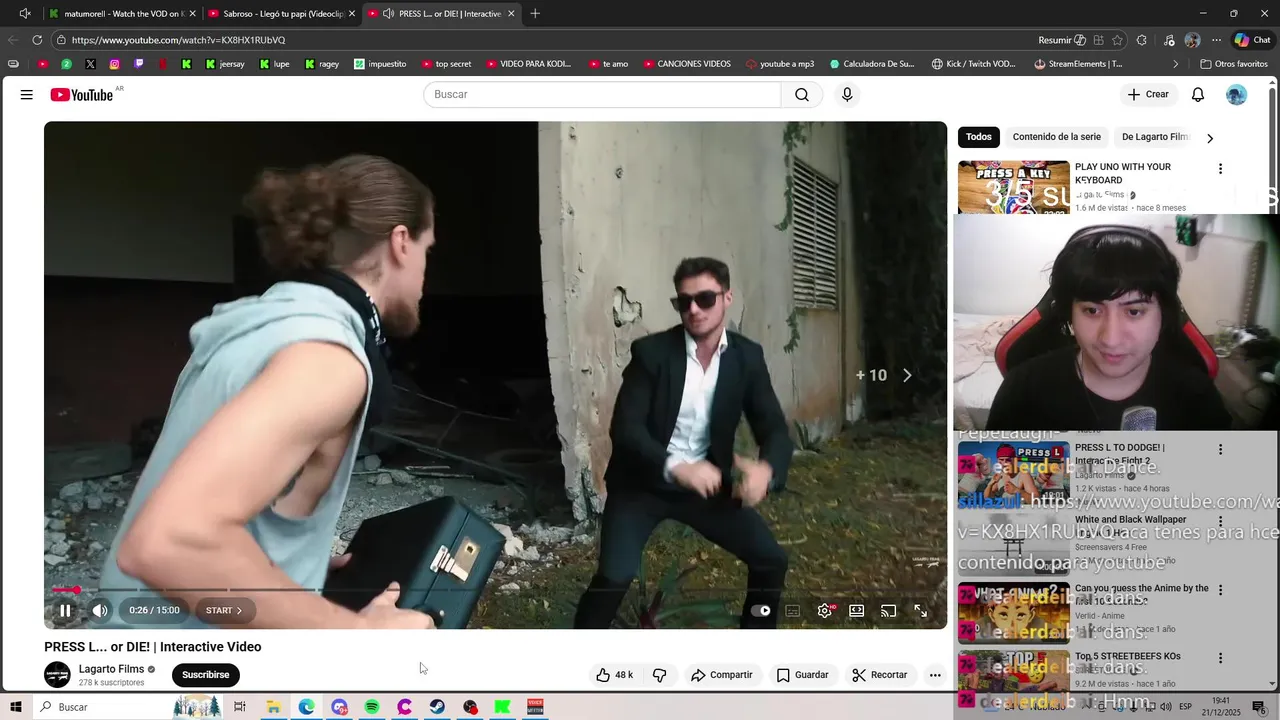
Task: Open options for PLAY UNO WITH YOUR KEYBOARD
Action: (1220, 169)
